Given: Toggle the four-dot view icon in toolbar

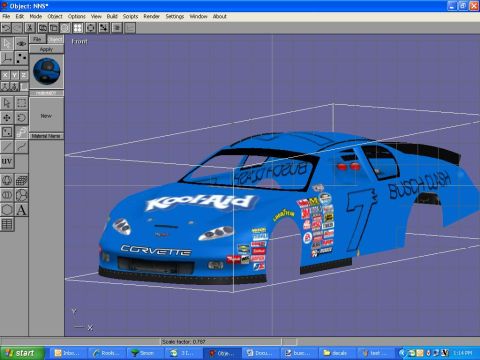Looking at the screenshot, I should [78, 28].
